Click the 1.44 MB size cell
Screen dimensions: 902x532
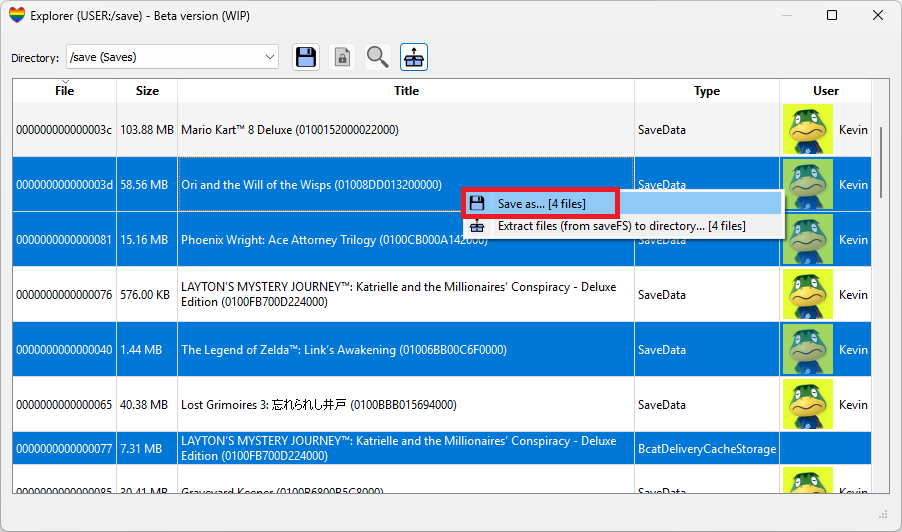coord(147,350)
